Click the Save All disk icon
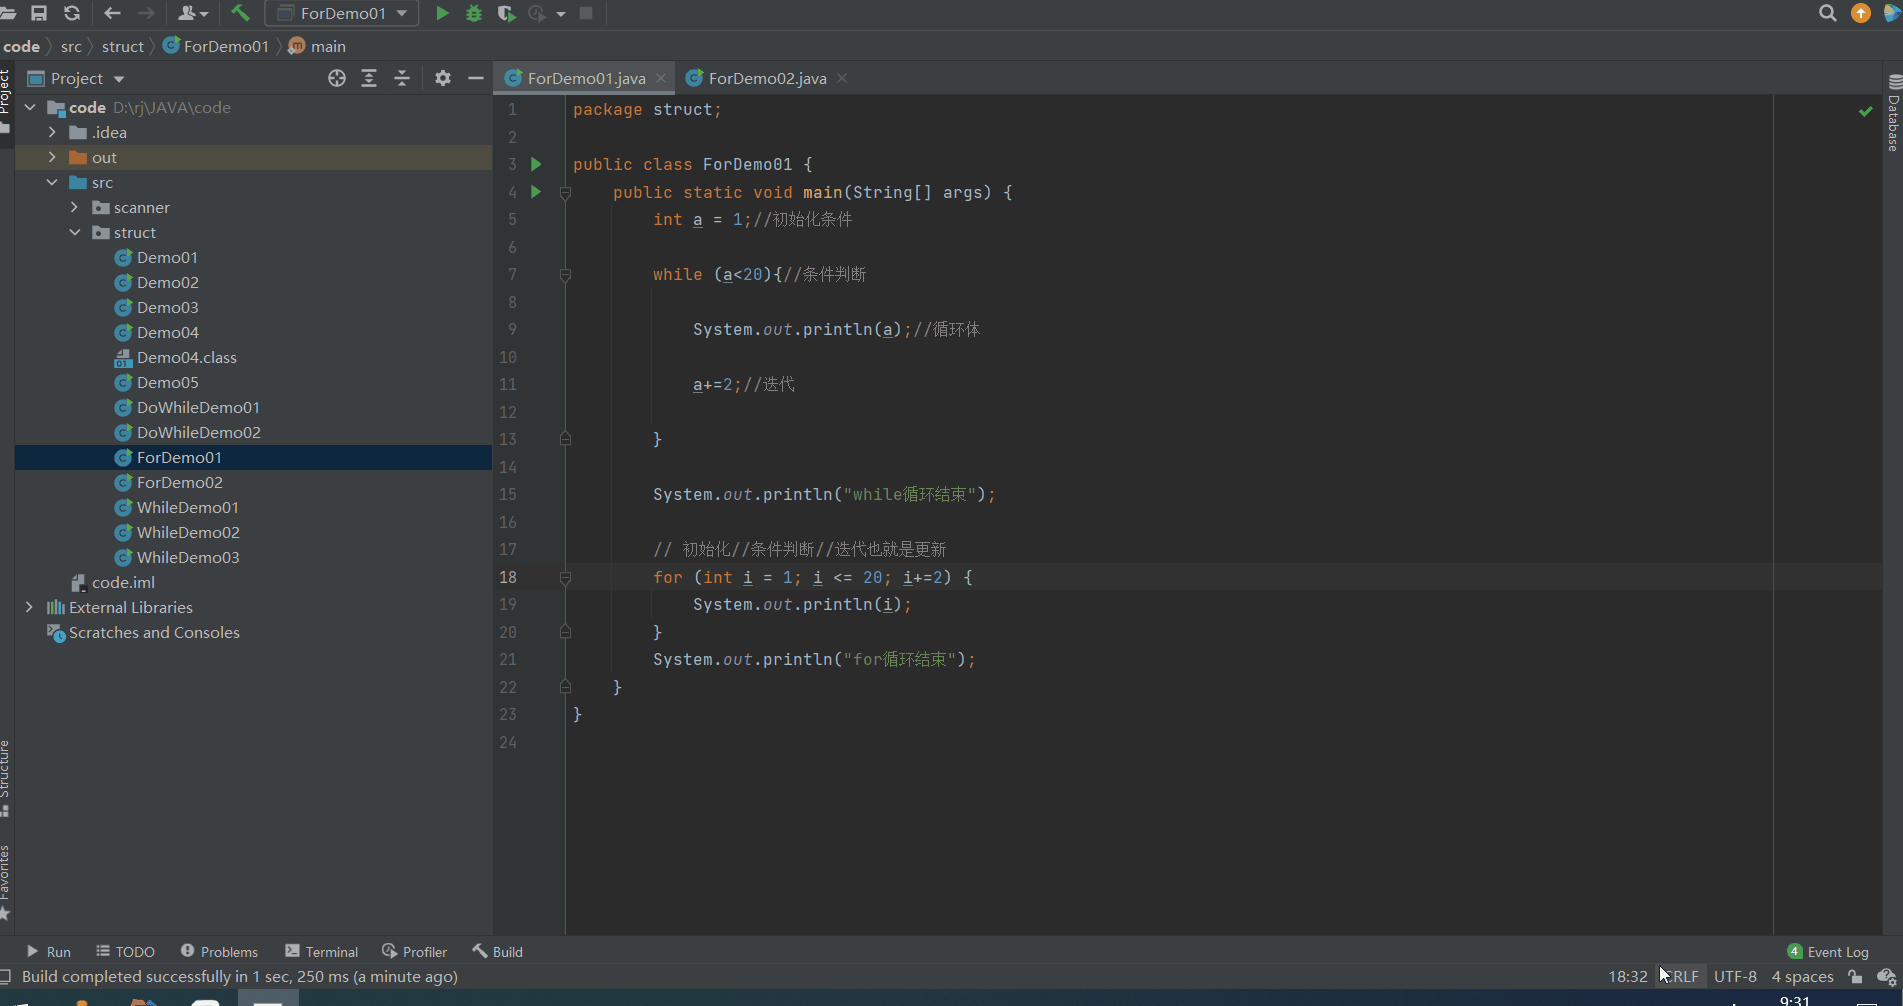Image resolution: width=1903 pixels, height=1006 pixels. pyautogui.click(x=39, y=13)
